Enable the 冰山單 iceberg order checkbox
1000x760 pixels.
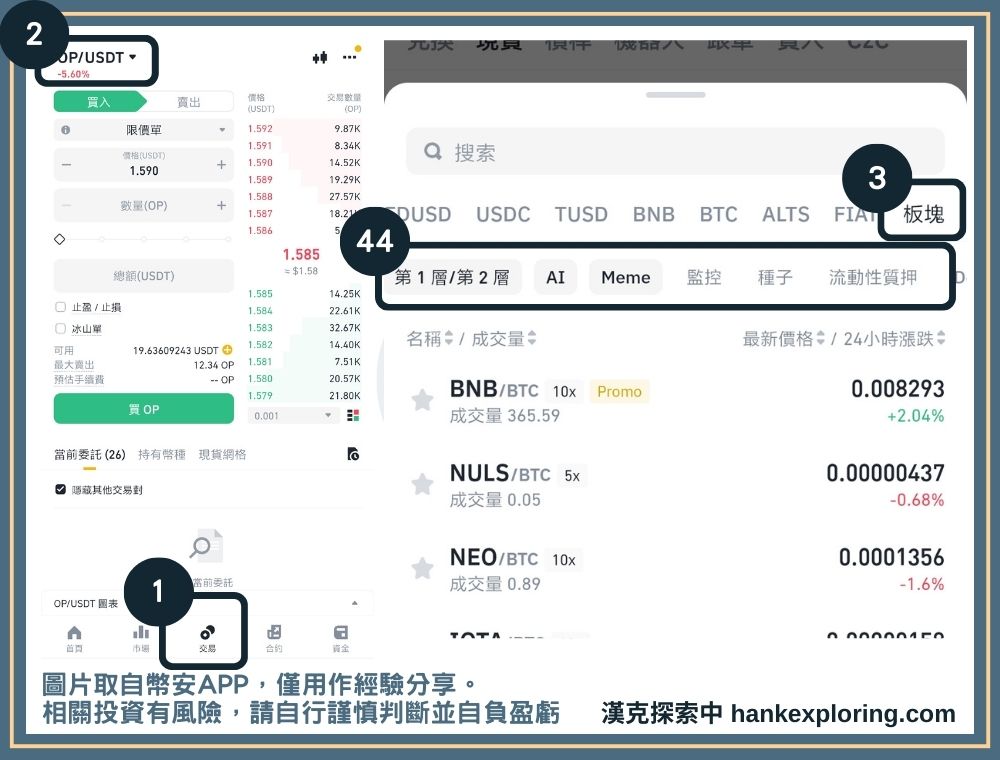tap(61, 328)
